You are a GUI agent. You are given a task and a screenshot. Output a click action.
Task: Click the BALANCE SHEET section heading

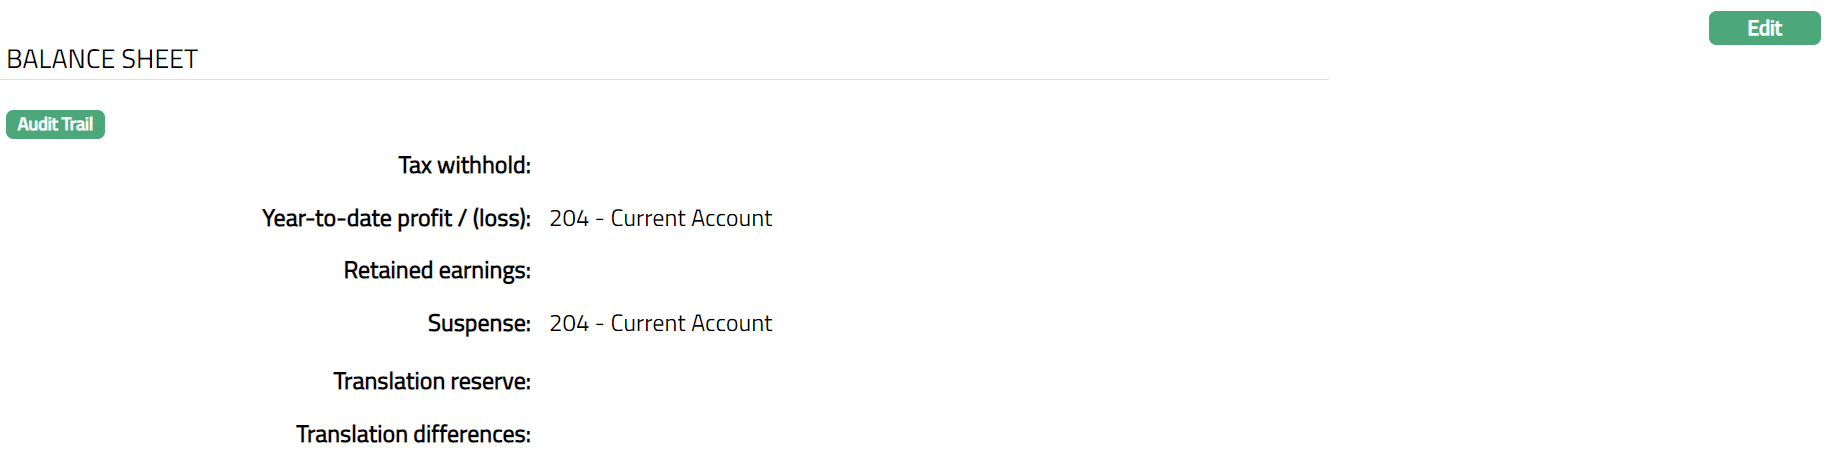pyautogui.click(x=102, y=59)
